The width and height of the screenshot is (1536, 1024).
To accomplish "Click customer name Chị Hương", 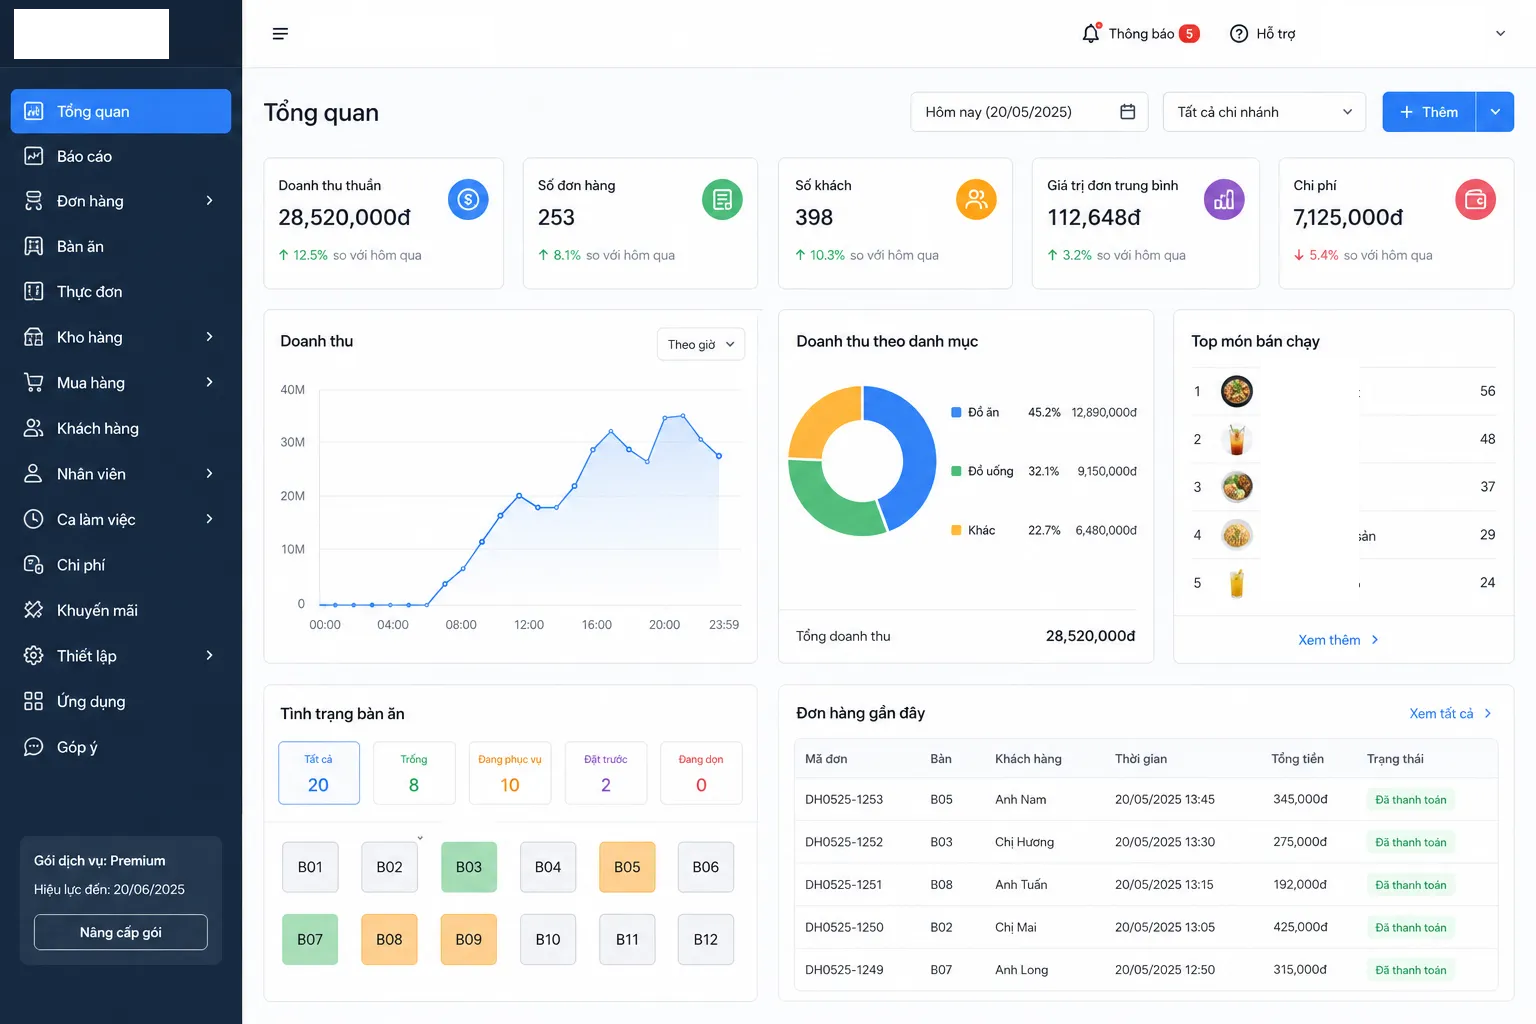I will pyautogui.click(x=1024, y=842).
